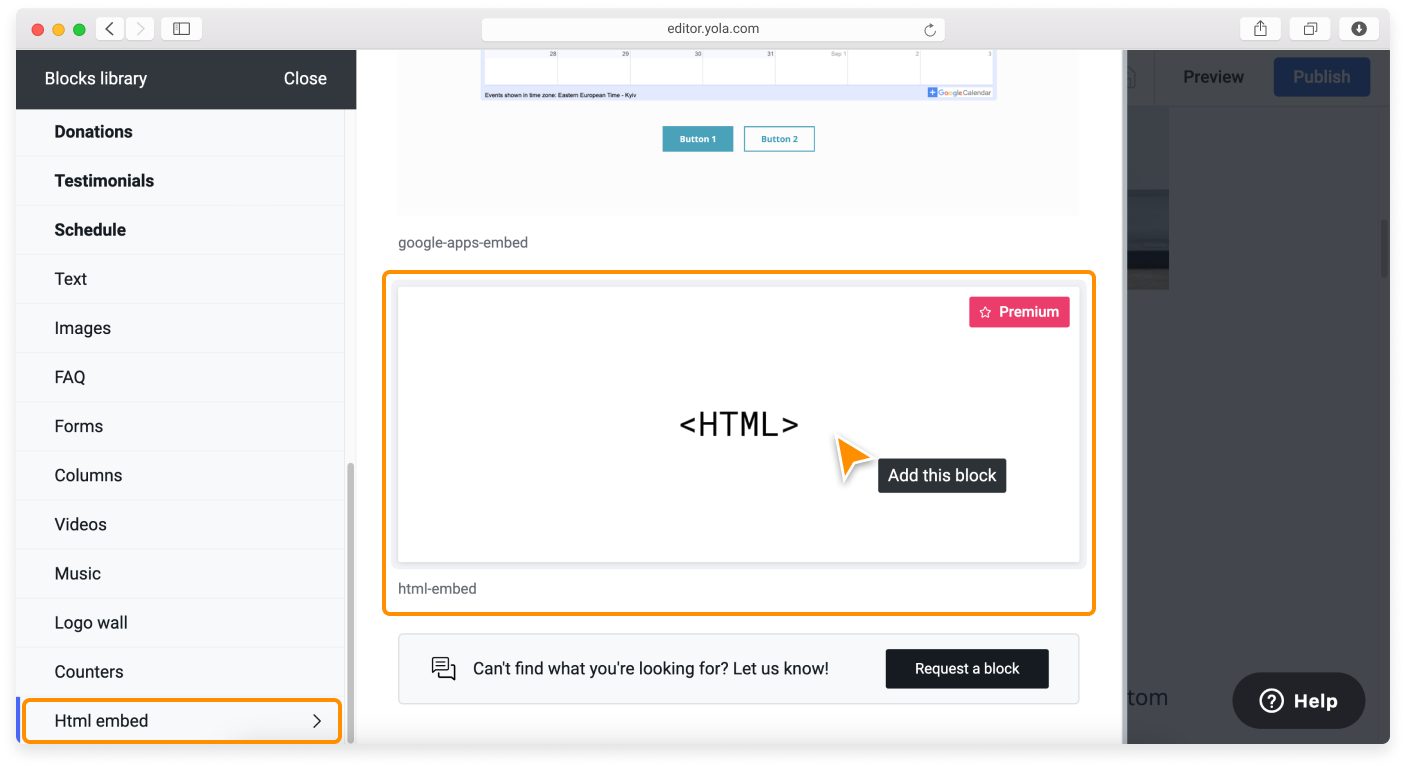Click the chat bubble icon beside the request banner
Image resolution: width=1406 pixels, height=768 pixels.
(443, 668)
